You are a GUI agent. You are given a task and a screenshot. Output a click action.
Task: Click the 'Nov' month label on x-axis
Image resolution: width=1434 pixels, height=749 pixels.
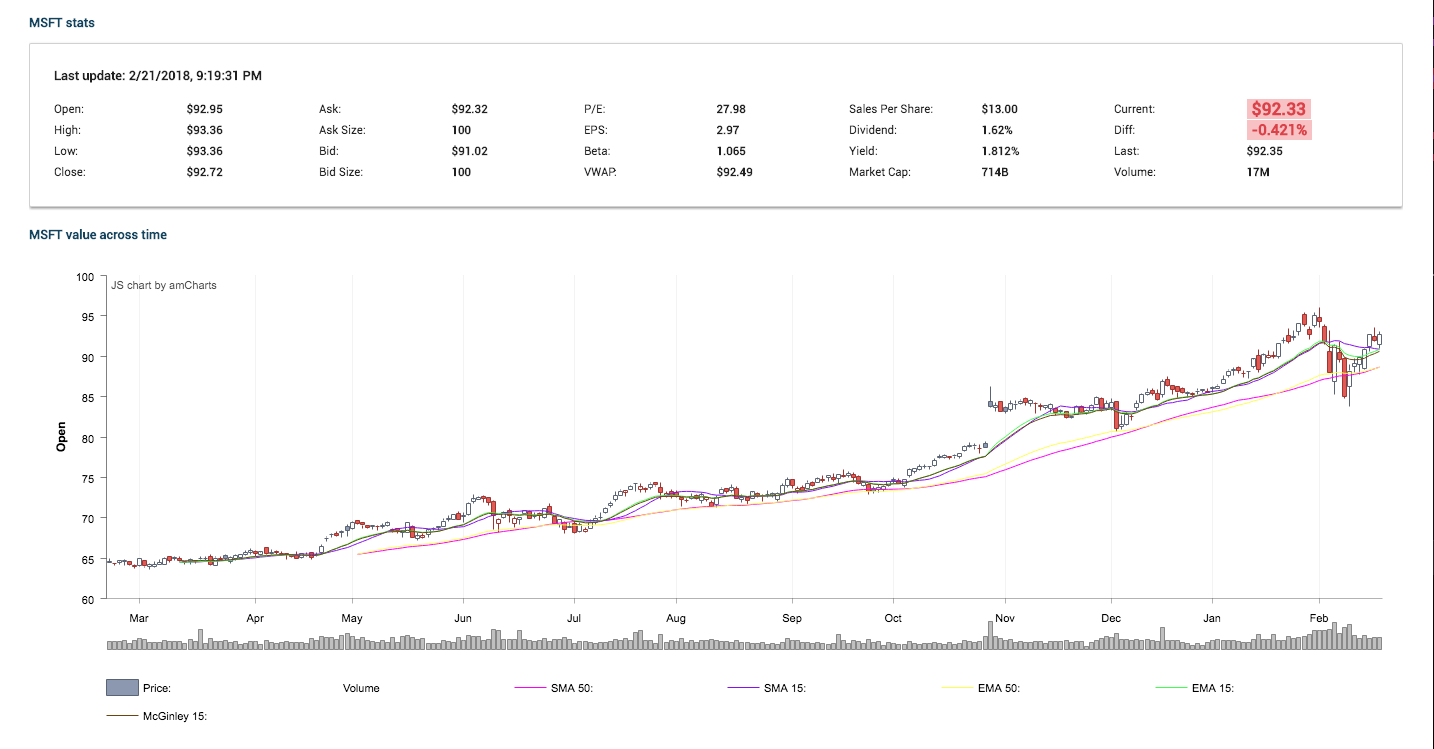(1005, 618)
